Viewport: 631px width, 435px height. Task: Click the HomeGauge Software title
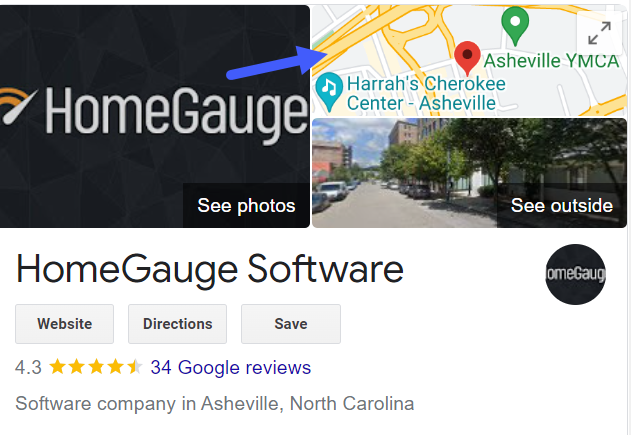[210, 270]
